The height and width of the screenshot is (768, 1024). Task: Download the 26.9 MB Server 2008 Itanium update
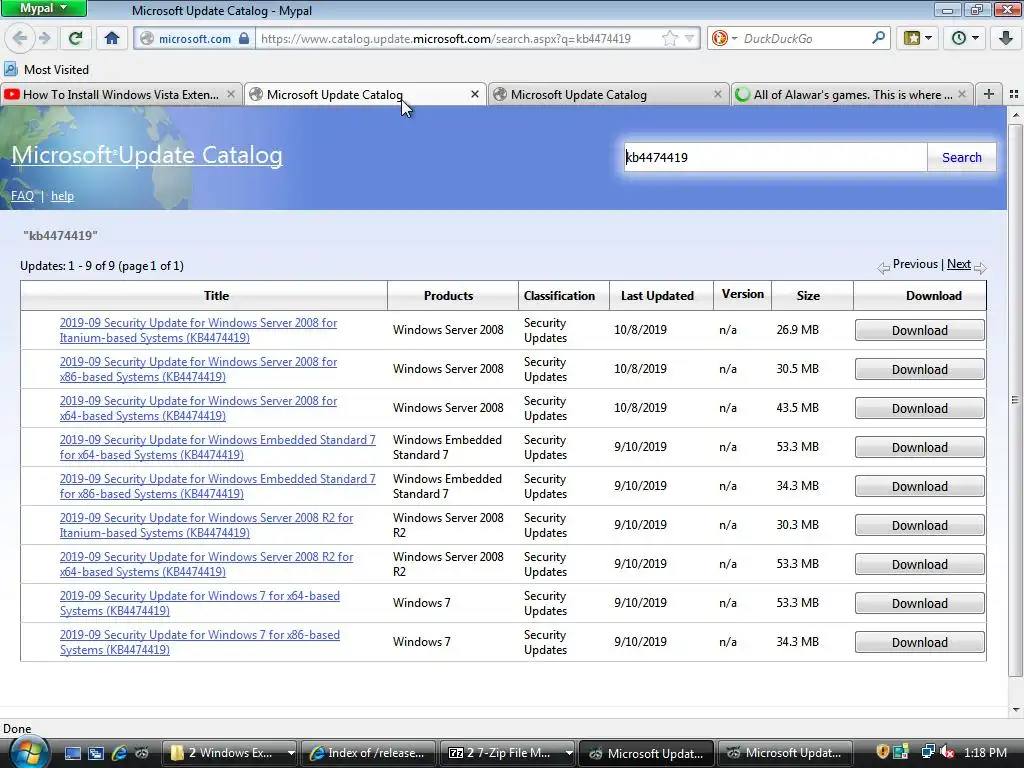[920, 330]
